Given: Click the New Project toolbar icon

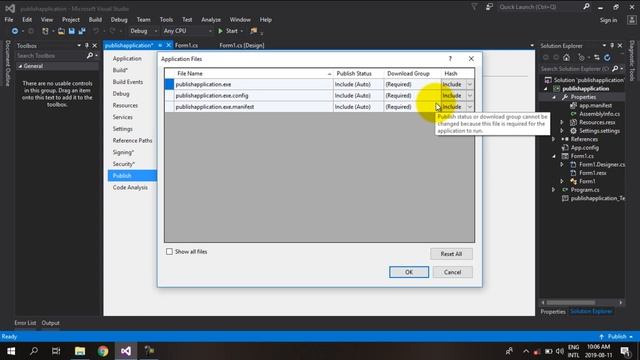Looking at the screenshot, I should (x=45, y=31).
